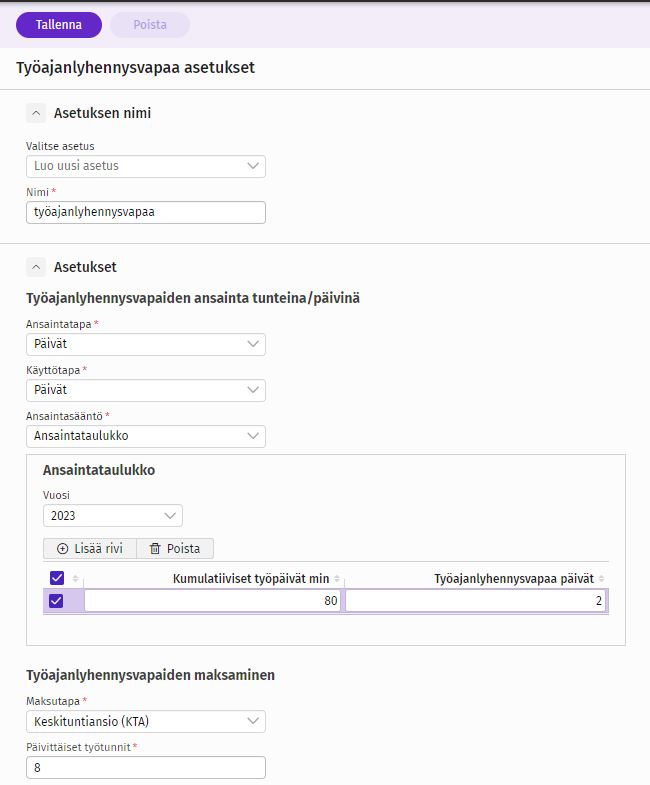Click the Päivittäiset työtunnit input field
The width and height of the screenshot is (650, 785).
click(x=146, y=767)
